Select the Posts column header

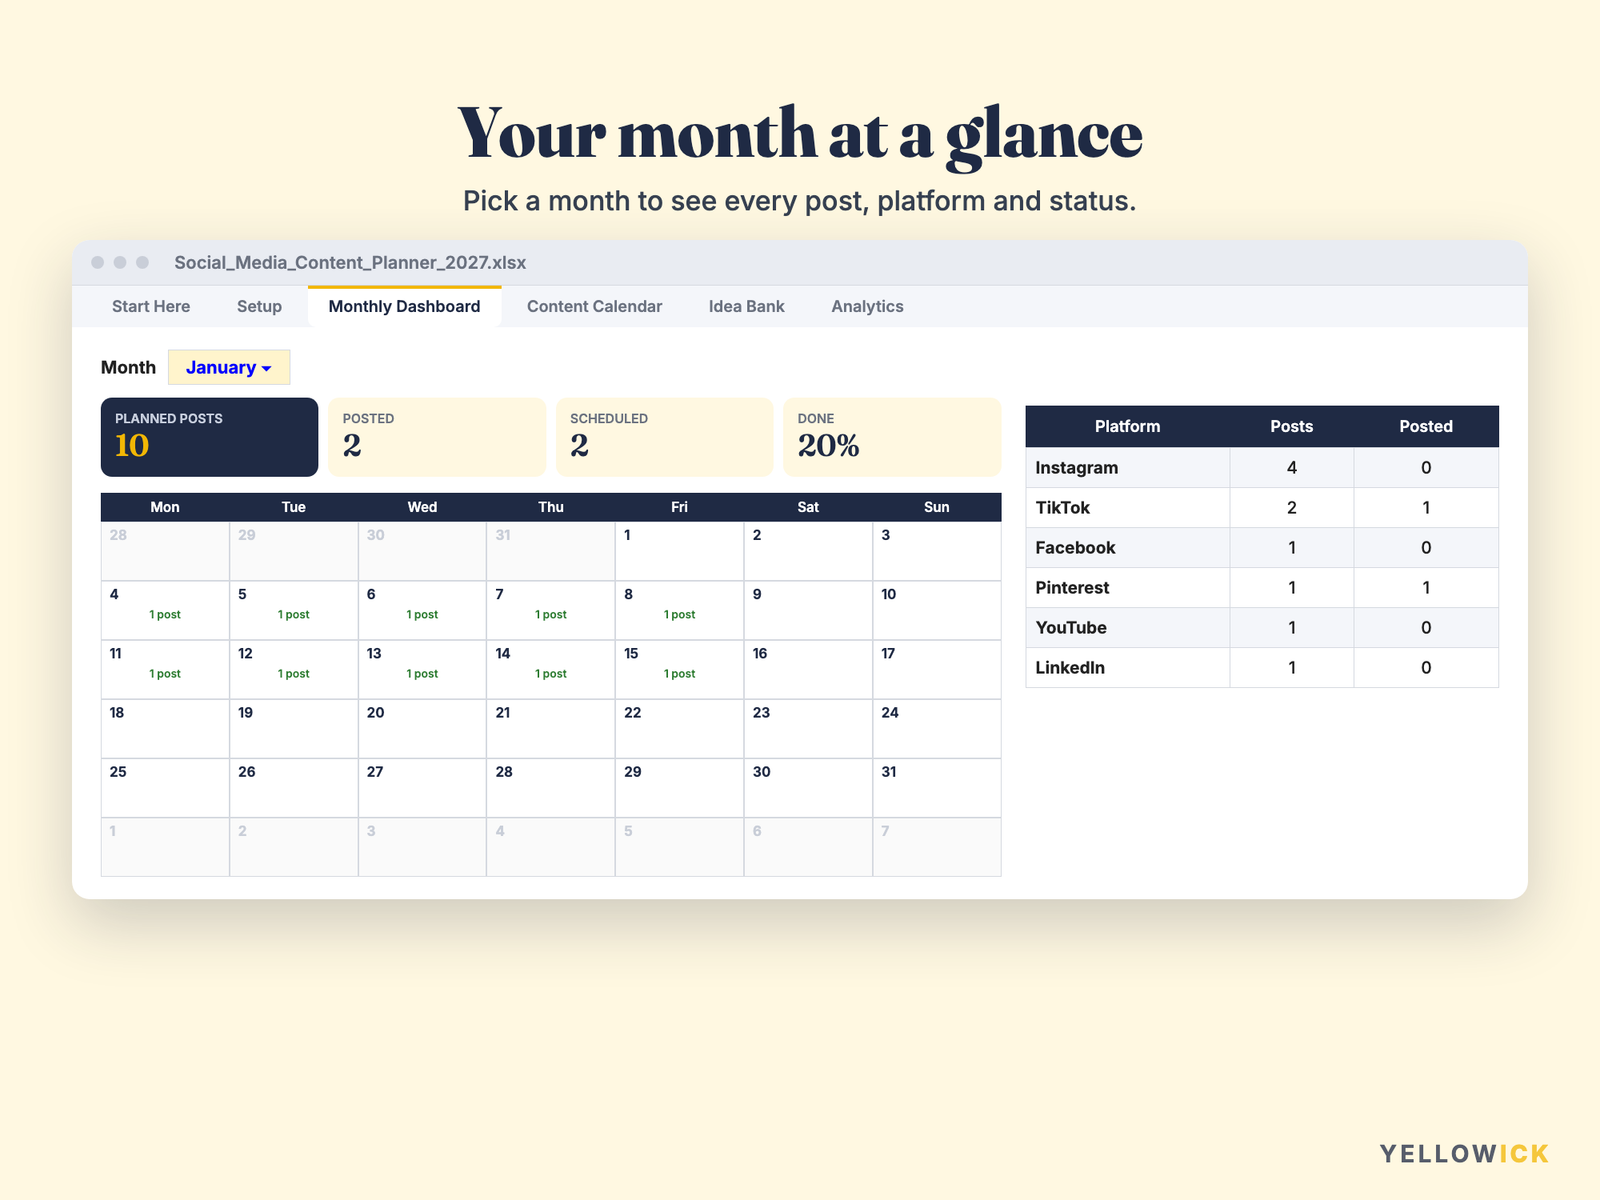coord(1291,426)
